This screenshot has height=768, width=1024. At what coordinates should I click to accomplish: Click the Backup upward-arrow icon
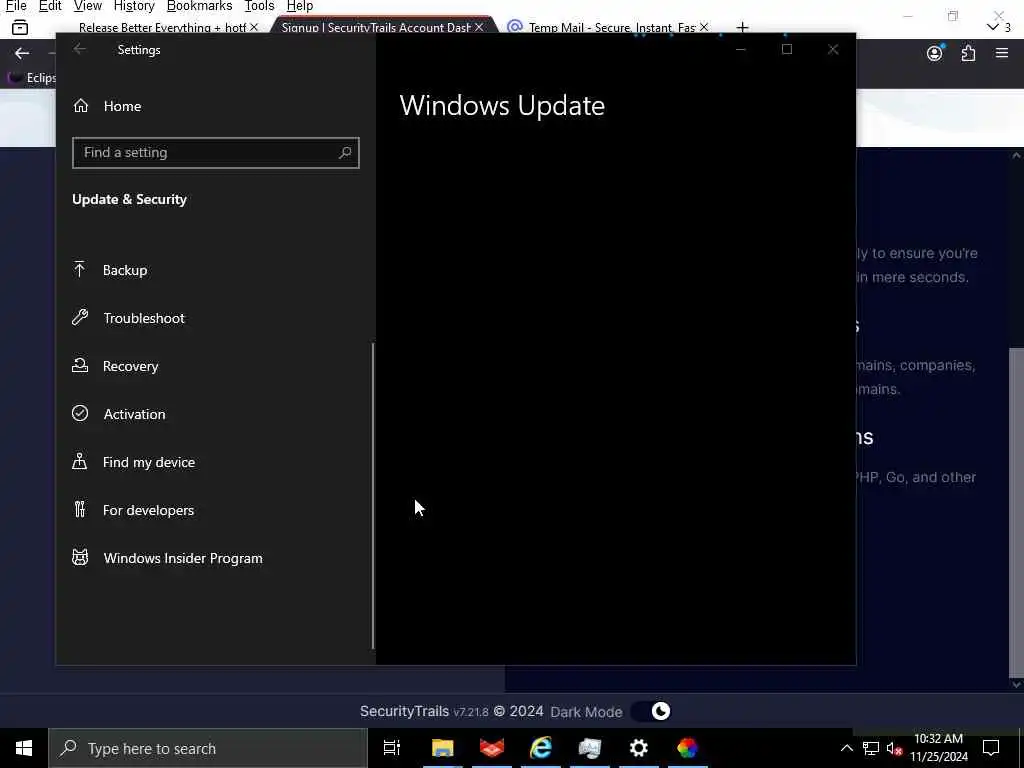[80, 269]
